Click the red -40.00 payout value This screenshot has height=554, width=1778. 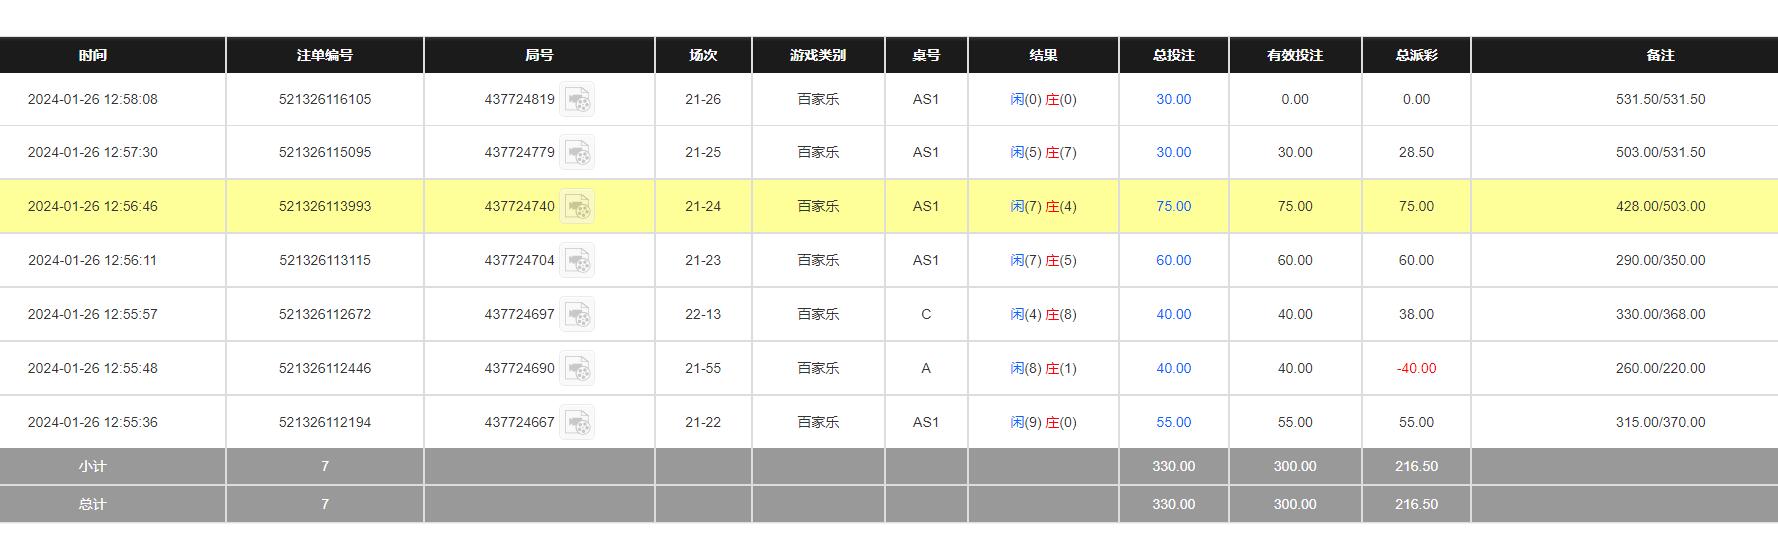coord(1416,369)
